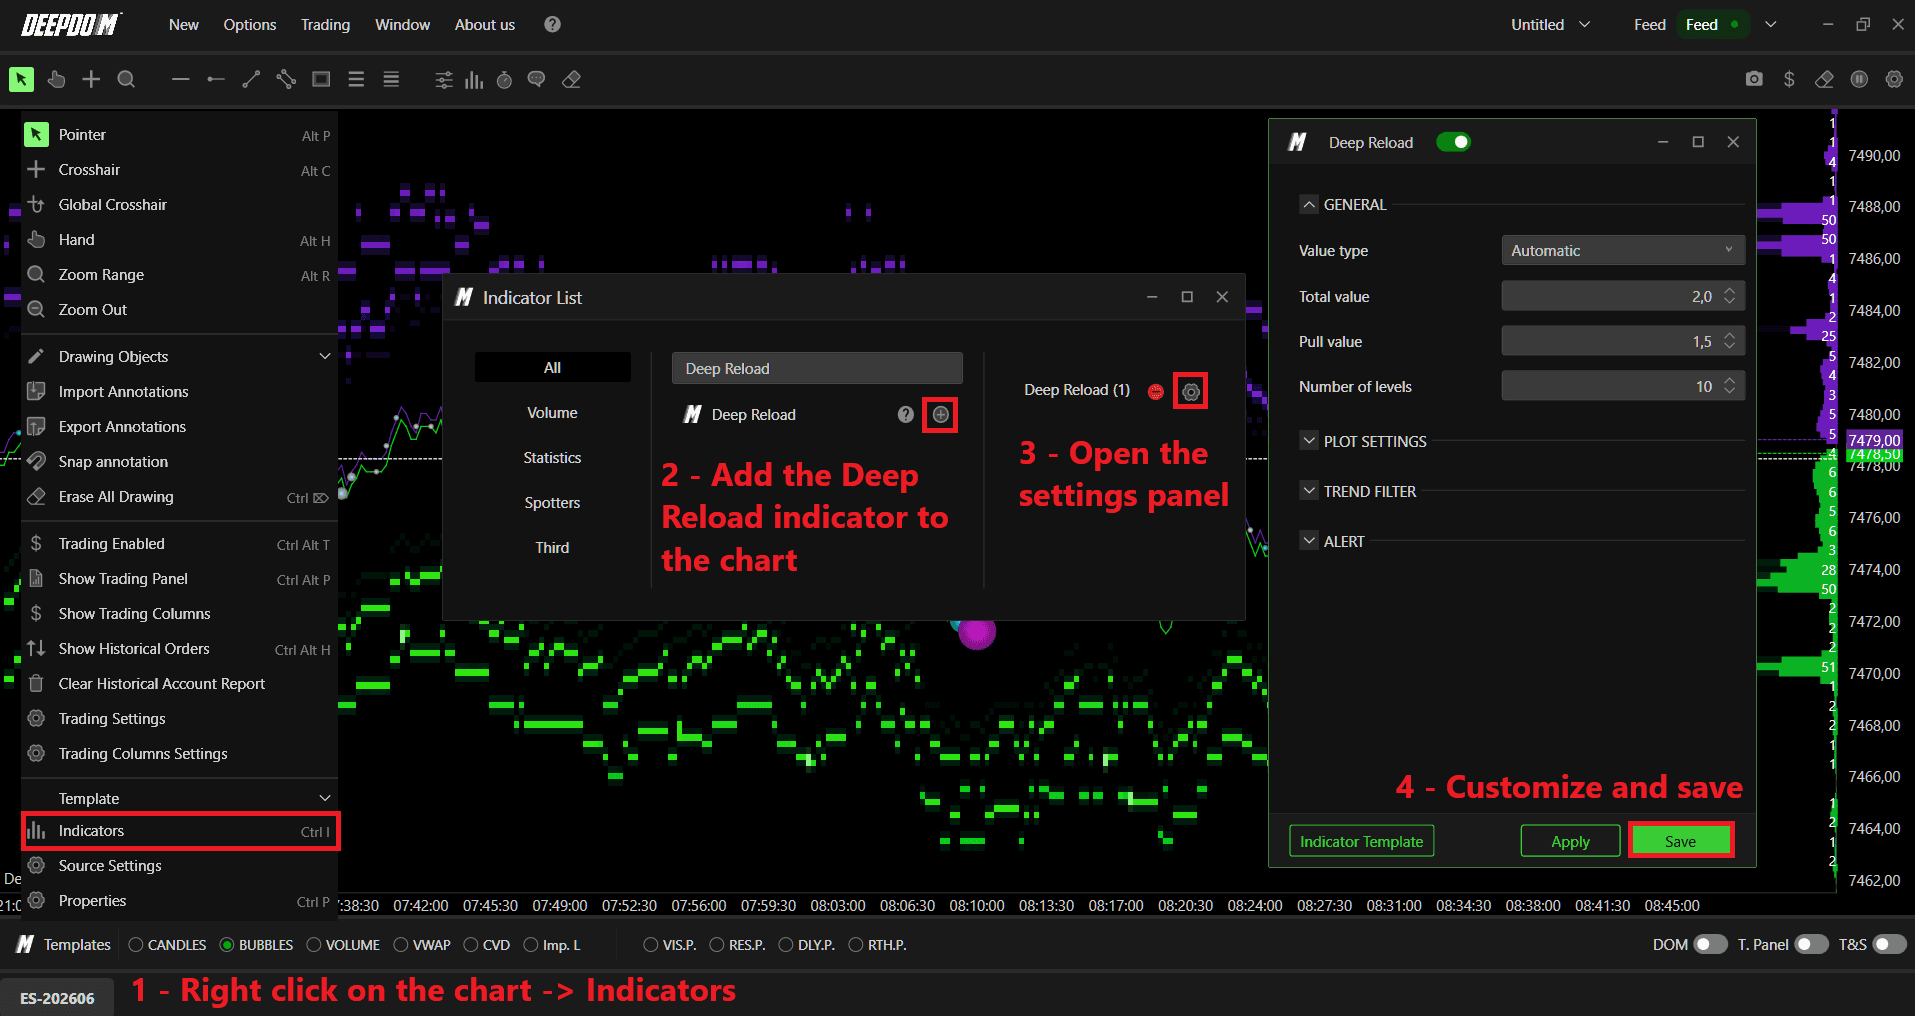Select the Pointer tool in the top toolbar
The width and height of the screenshot is (1915, 1016).
[x=21, y=79]
